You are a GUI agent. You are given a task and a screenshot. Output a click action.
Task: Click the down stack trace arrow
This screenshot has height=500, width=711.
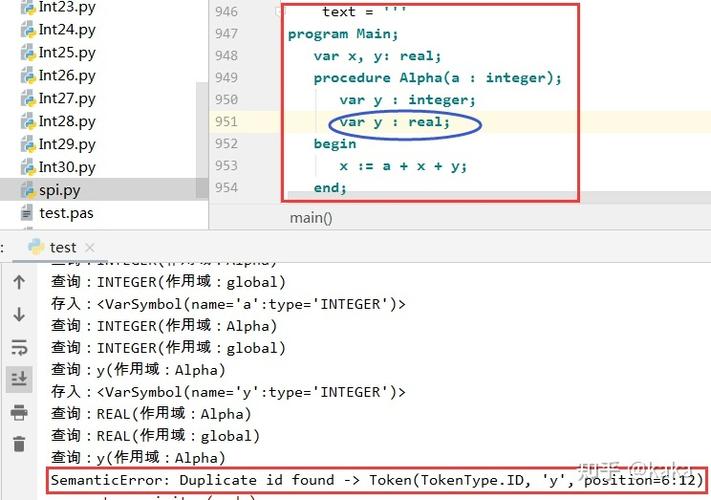click(19, 314)
